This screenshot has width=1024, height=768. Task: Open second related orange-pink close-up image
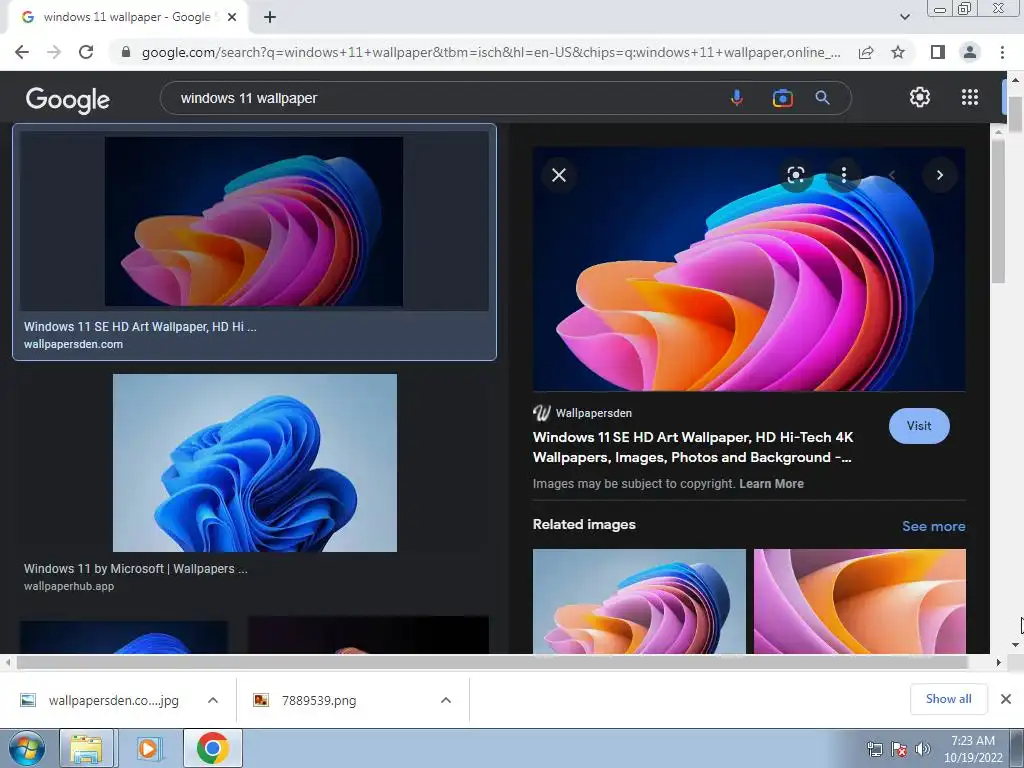click(859, 601)
